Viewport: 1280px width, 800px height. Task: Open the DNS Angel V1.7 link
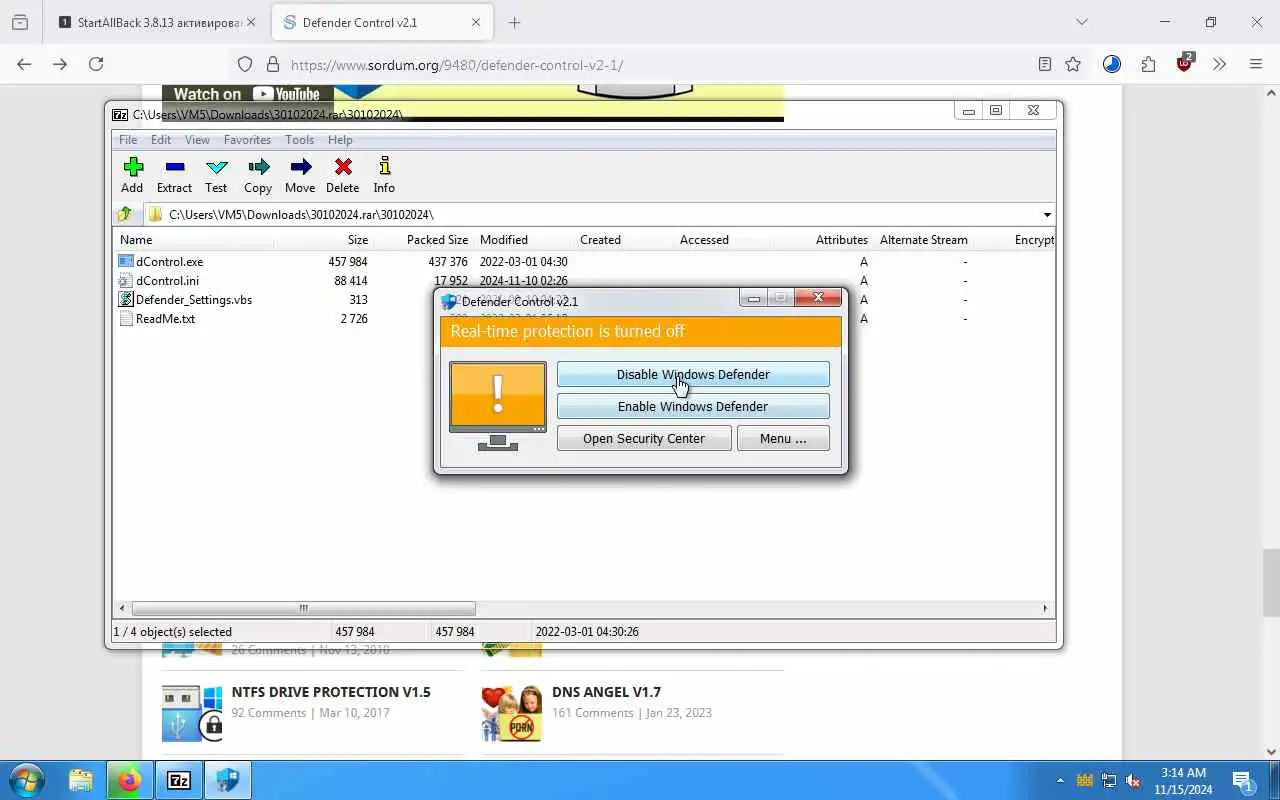(606, 692)
